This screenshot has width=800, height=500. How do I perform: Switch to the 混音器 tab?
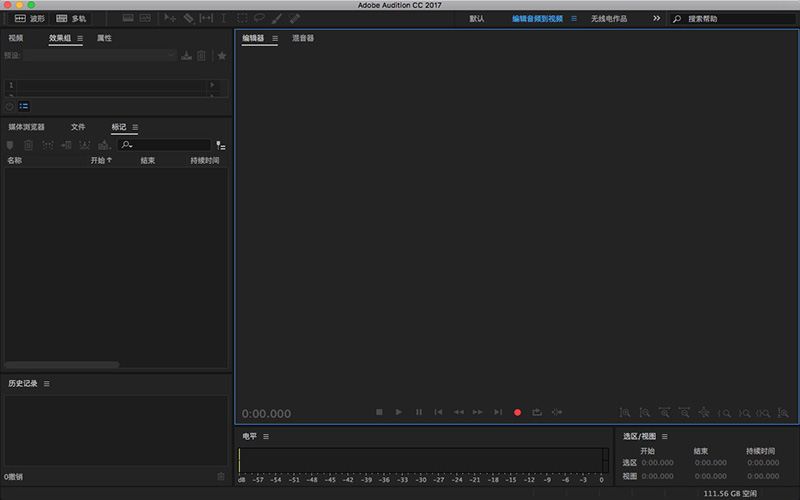tap(303, 38)
